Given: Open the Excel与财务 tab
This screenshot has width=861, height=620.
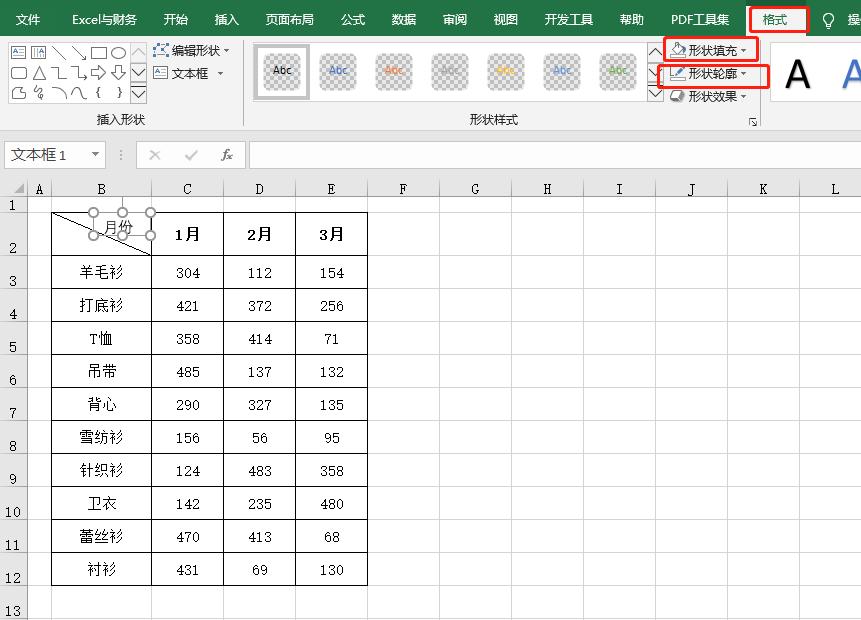Looking at the screenshot, I should 104,20.
